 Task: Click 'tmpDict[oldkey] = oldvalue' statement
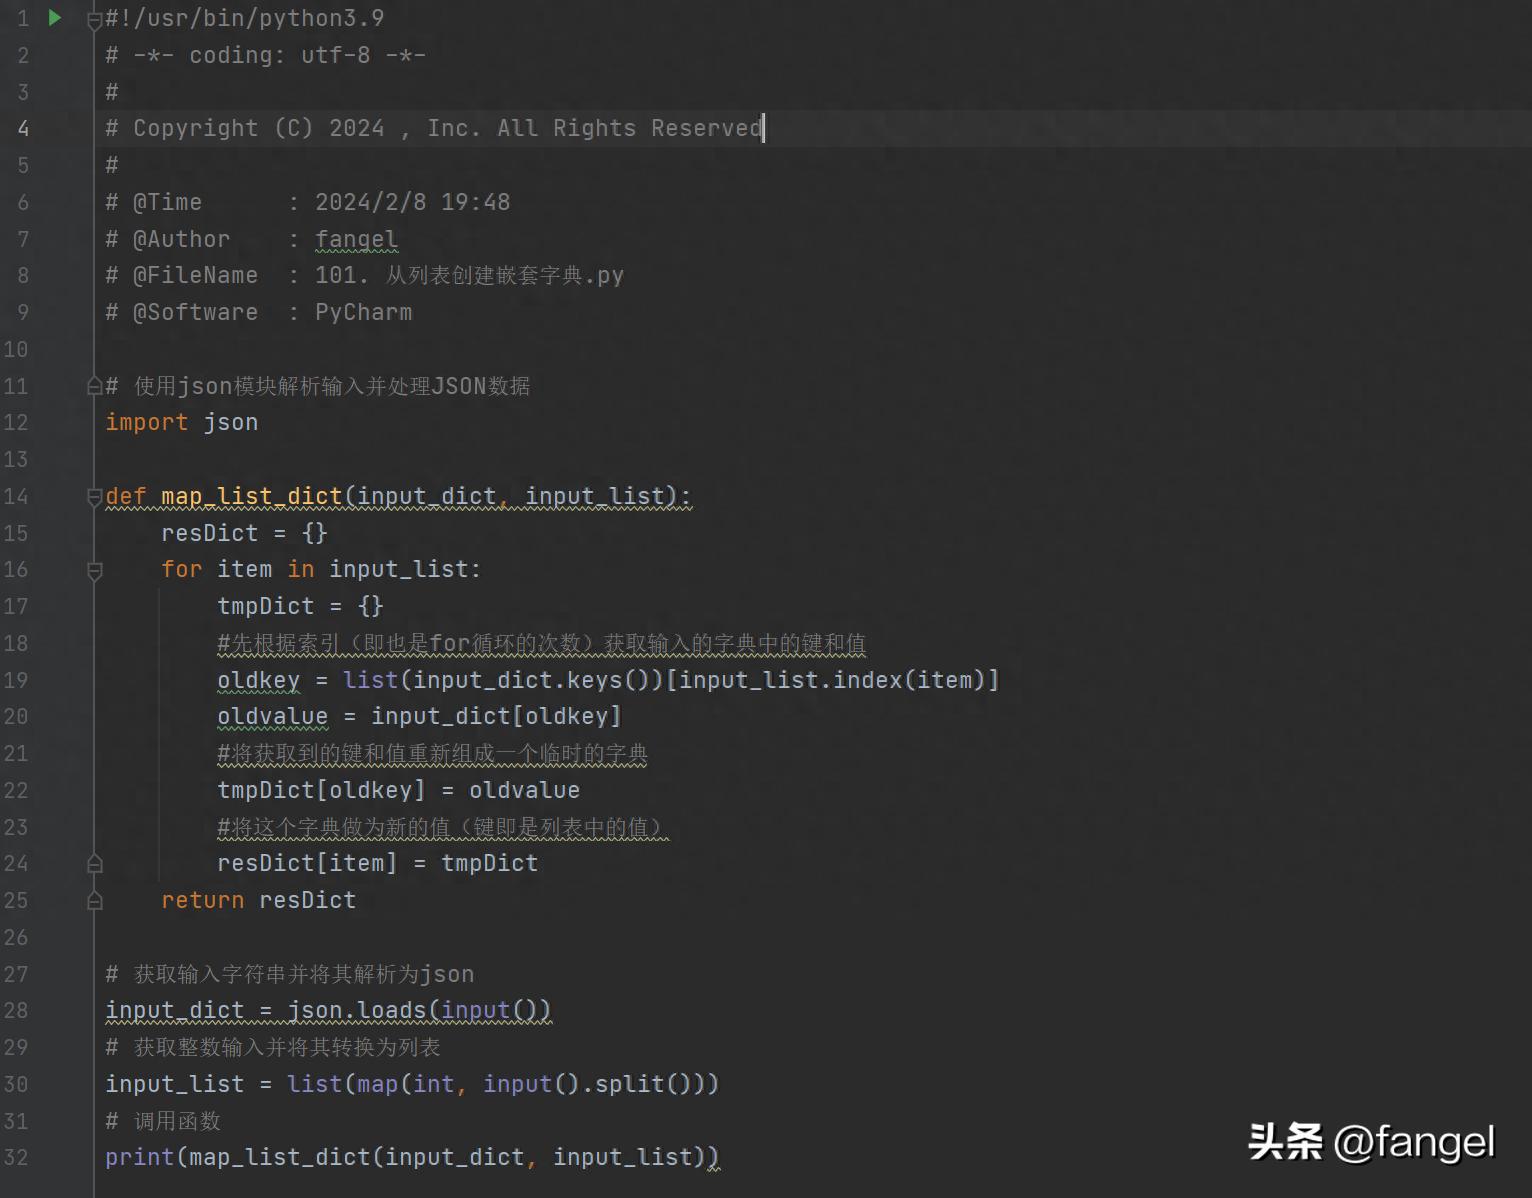click(399, 790)
